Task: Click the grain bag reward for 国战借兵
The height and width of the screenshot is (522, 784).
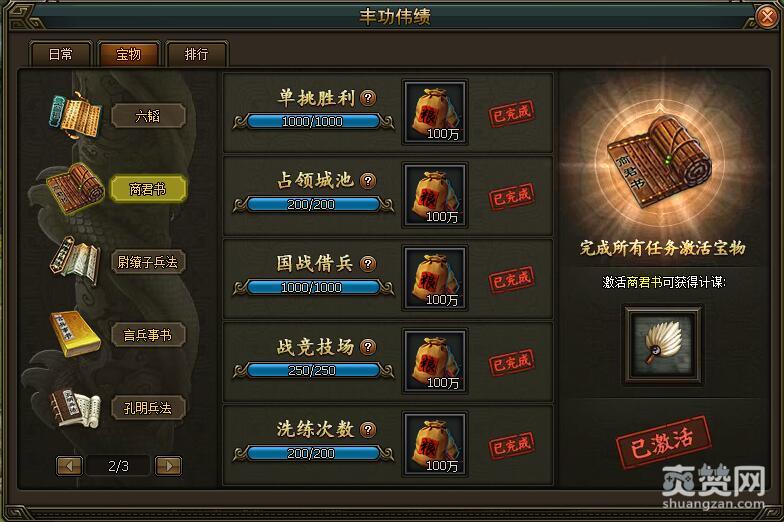Action: [435, 278]
